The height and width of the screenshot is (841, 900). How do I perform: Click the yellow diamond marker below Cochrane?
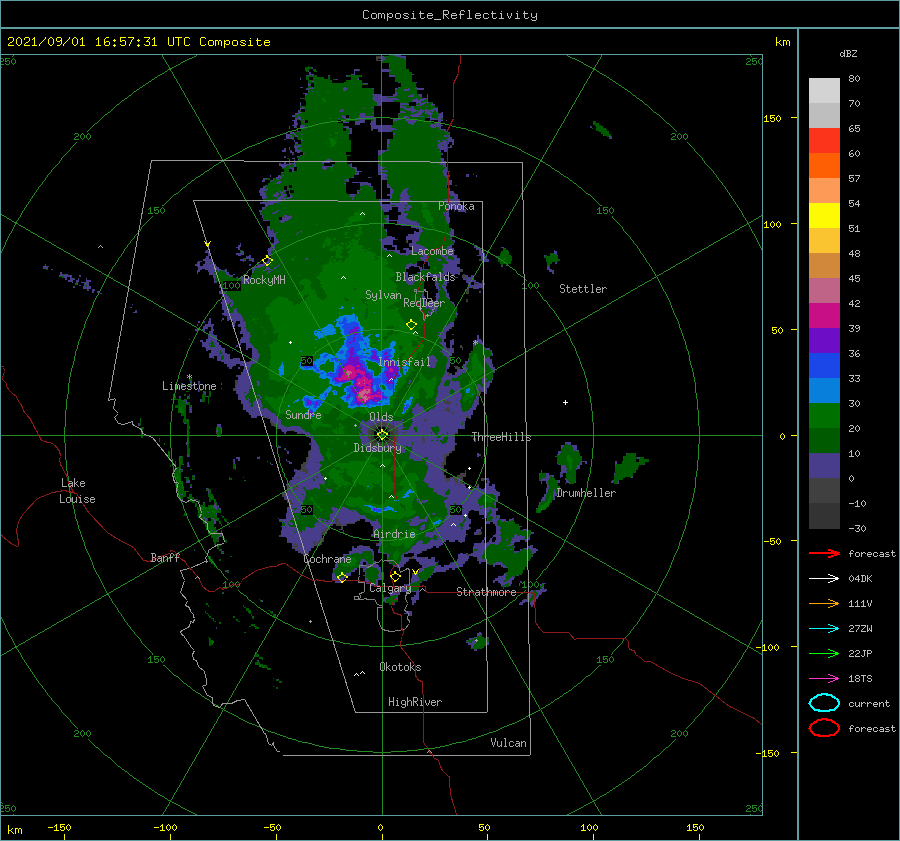click(342, 577)
